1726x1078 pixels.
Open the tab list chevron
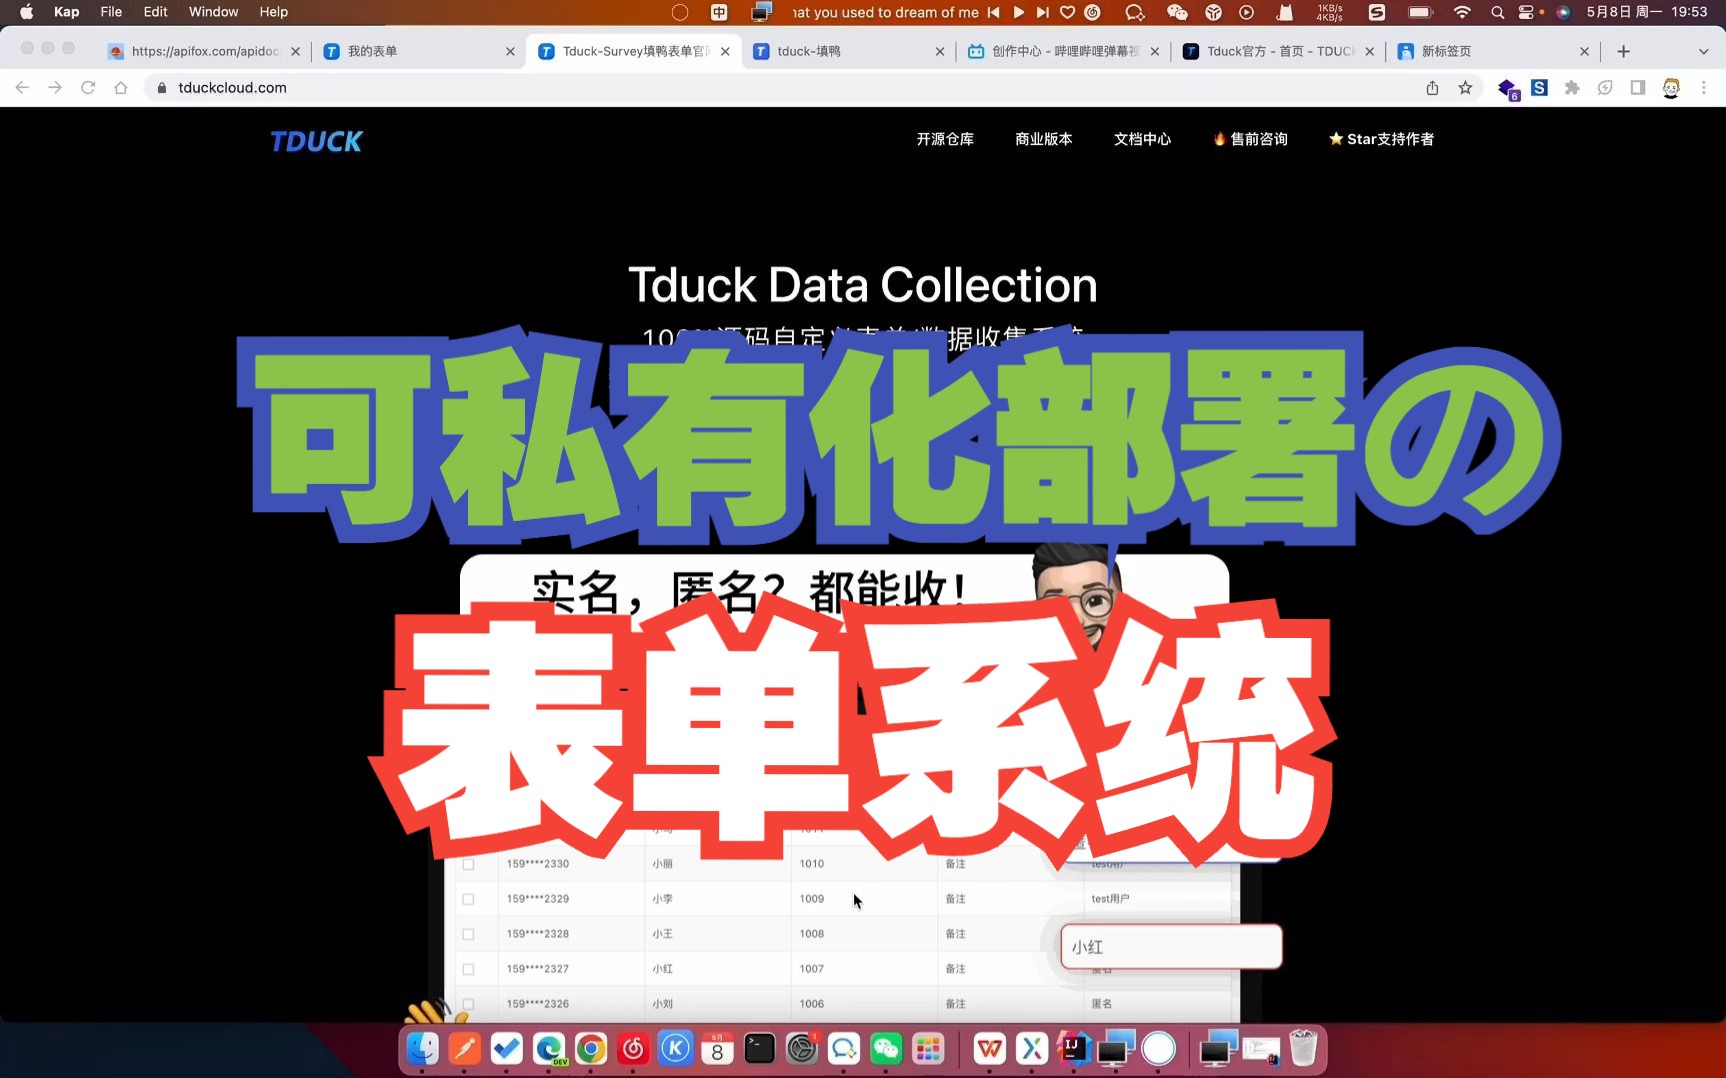pos(1702,51)
